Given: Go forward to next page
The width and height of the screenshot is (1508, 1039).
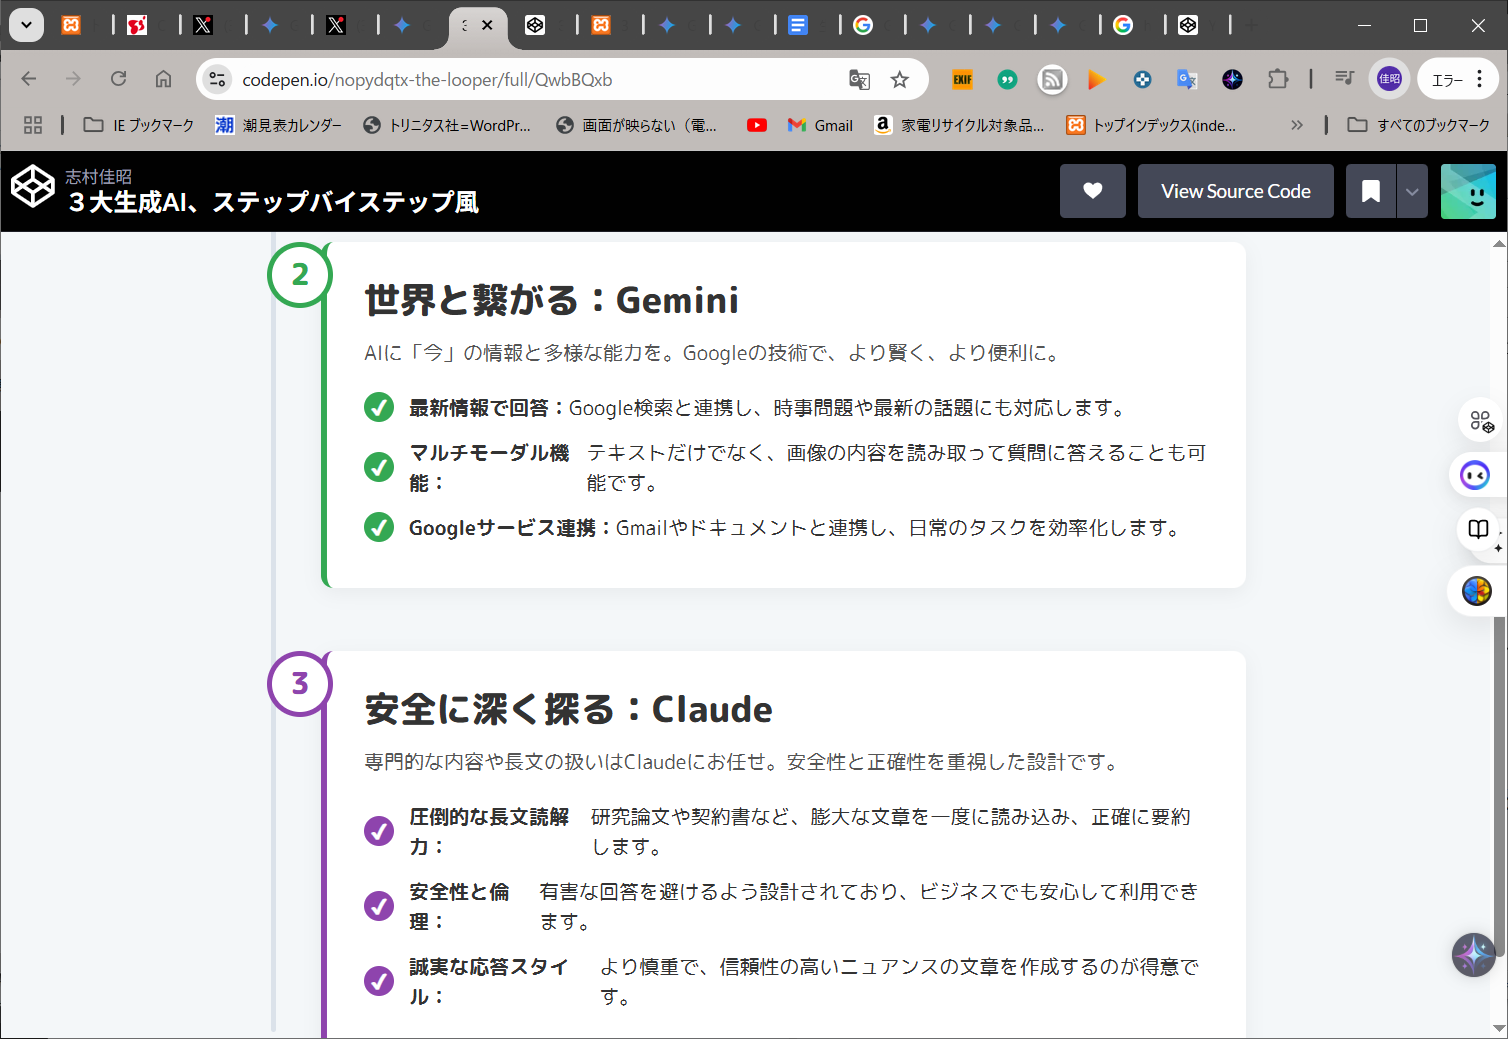Looking at the screenshot, I should click(x=73, y=79).
